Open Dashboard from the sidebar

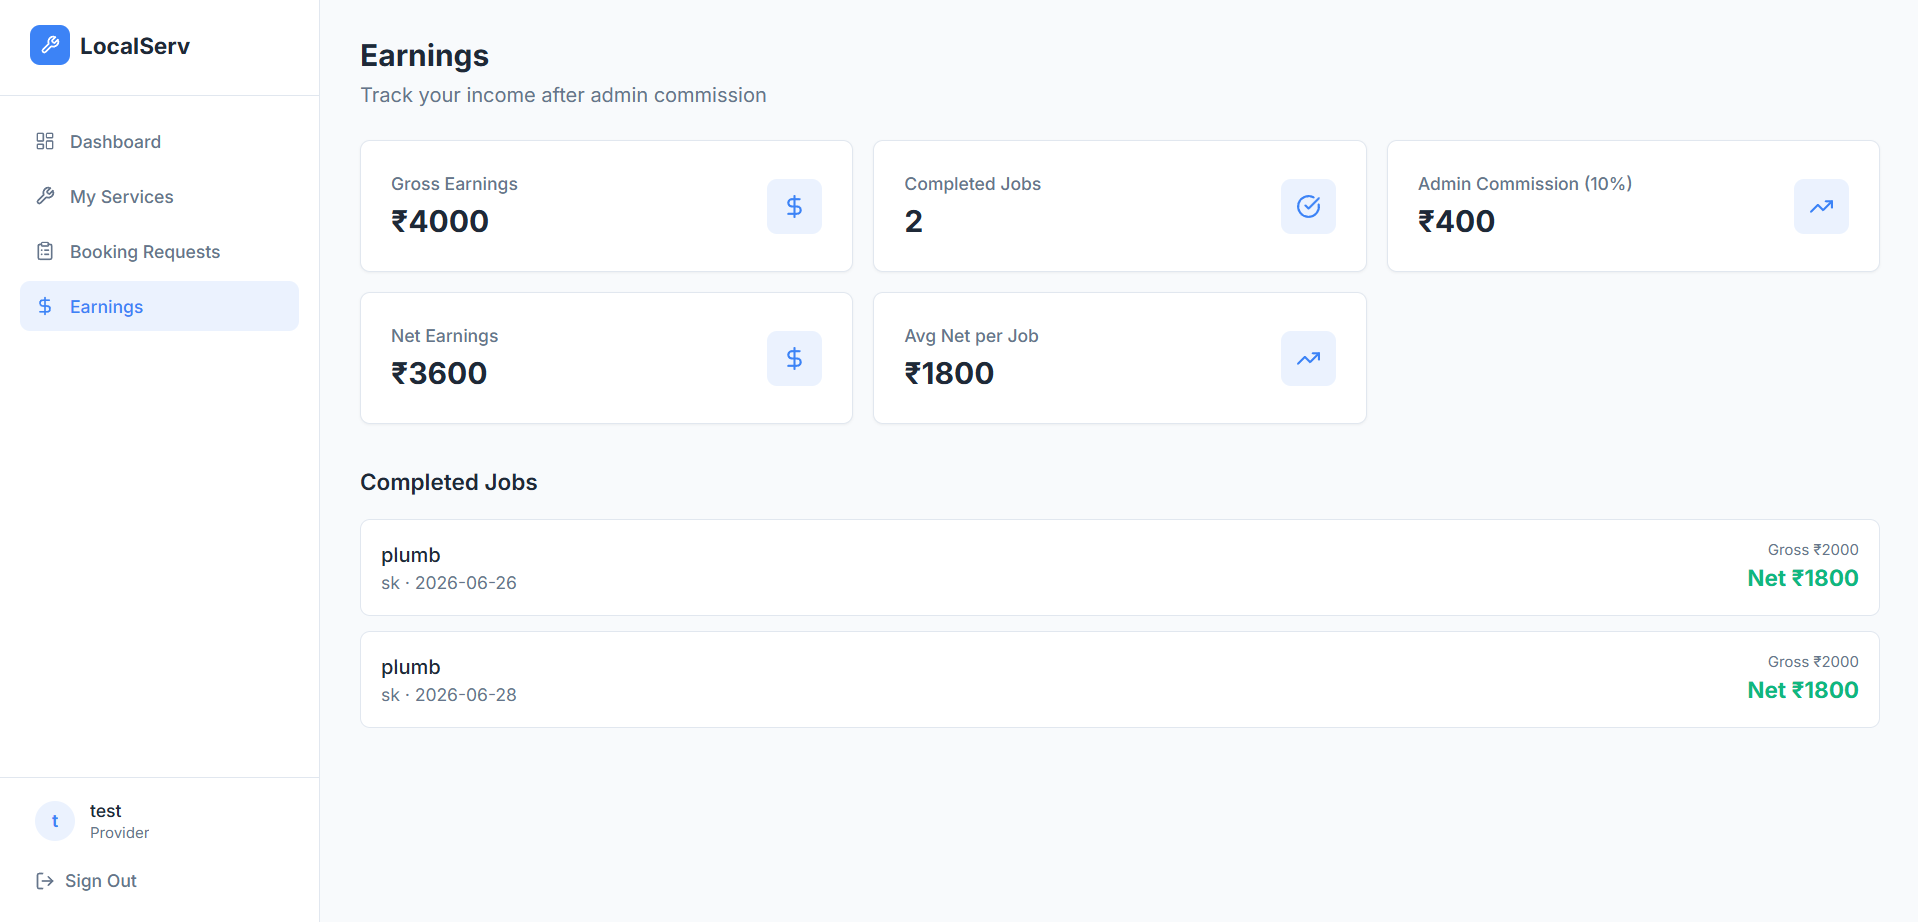[159, 141]
